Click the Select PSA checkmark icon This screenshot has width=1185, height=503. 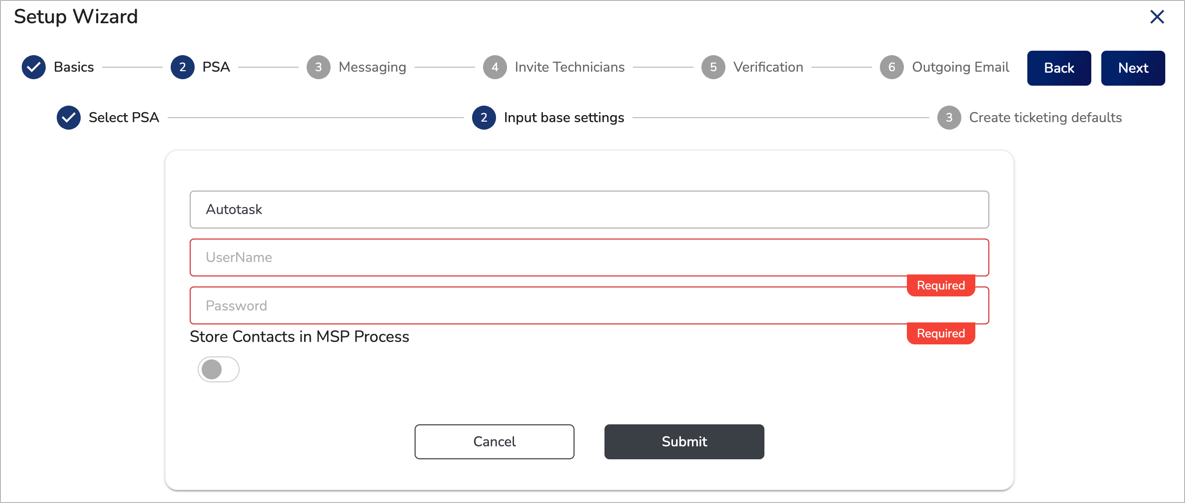tap(68, 118)
